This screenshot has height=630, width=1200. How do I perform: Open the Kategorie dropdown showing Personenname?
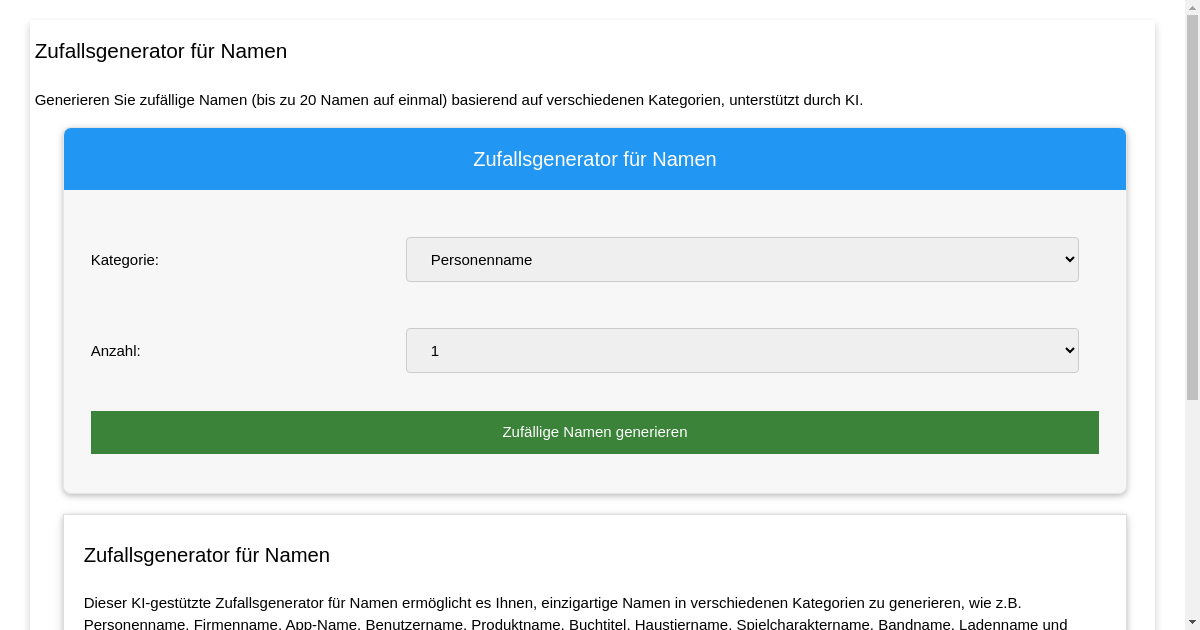pos(742,259)
